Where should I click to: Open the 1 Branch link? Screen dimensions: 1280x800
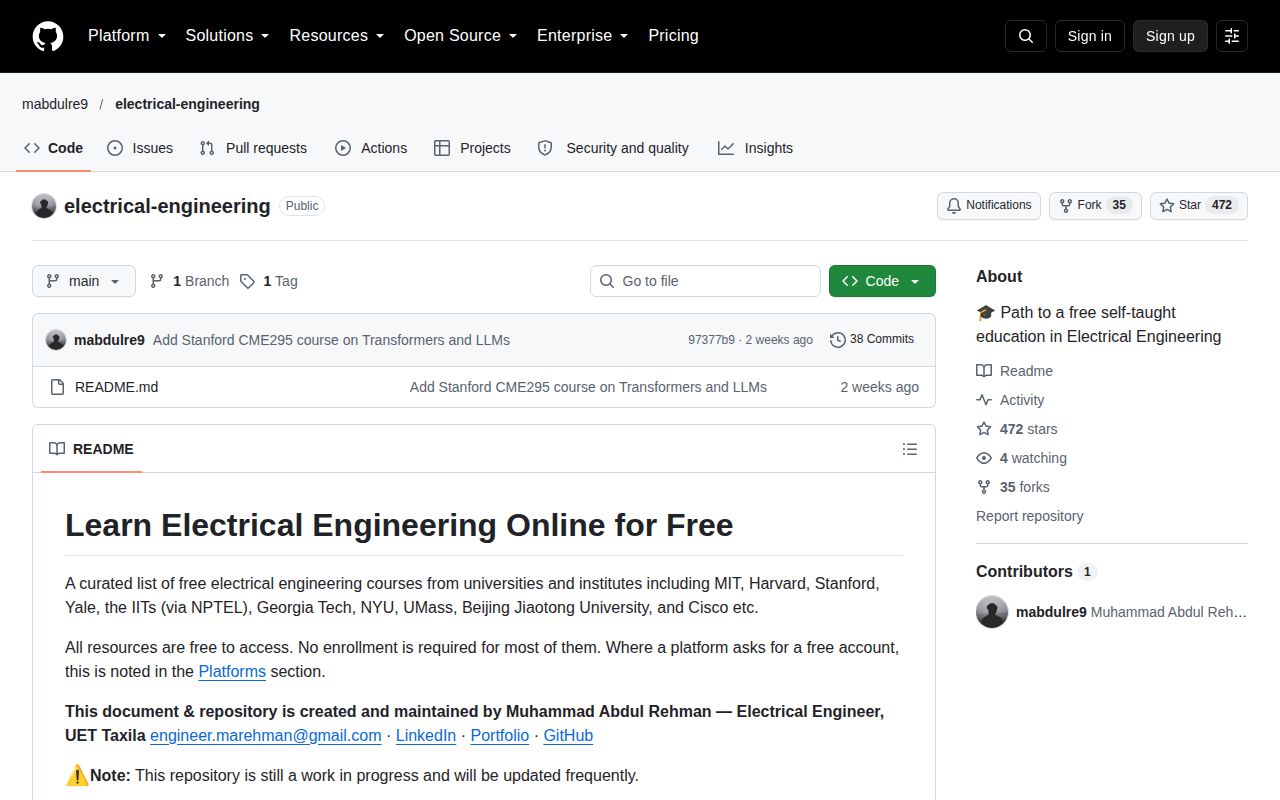[189, 281]
